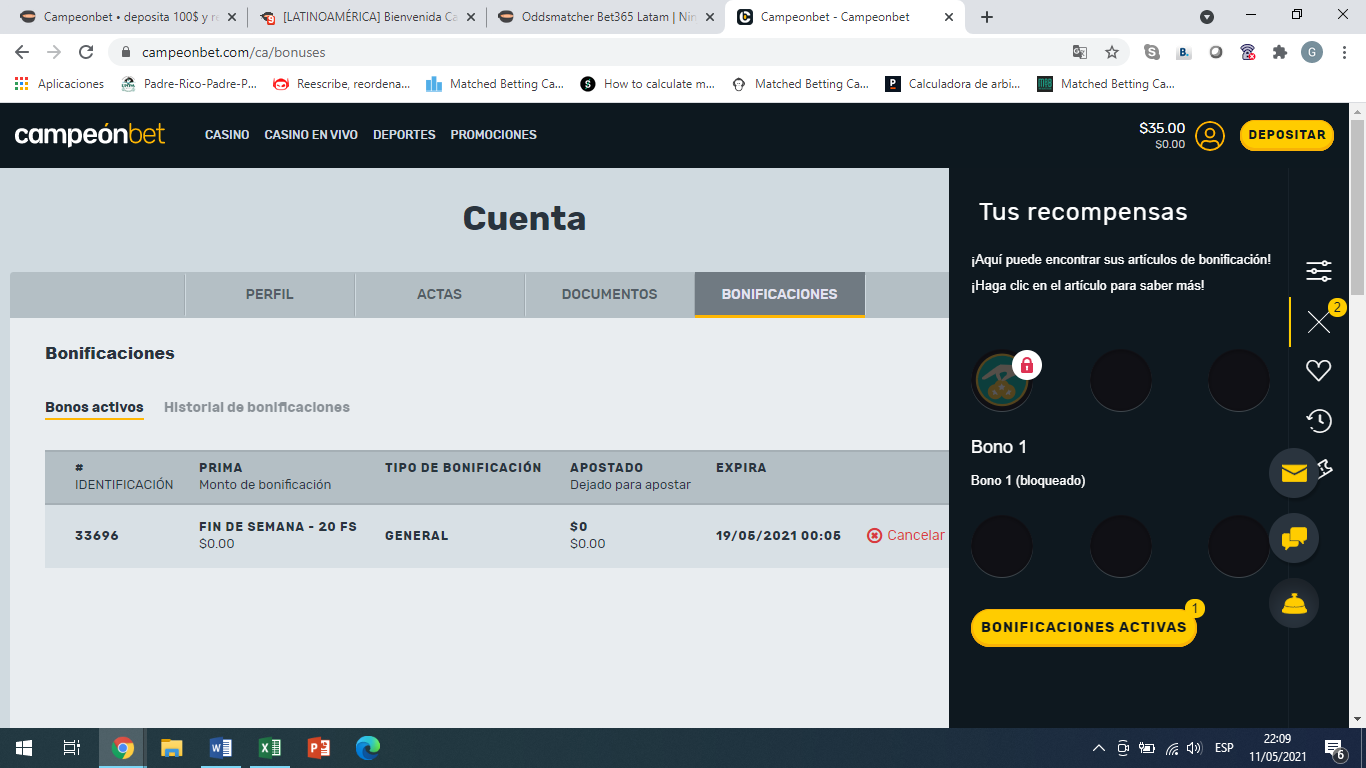Click the $35.00 account balance

[x=1162, y=128]
